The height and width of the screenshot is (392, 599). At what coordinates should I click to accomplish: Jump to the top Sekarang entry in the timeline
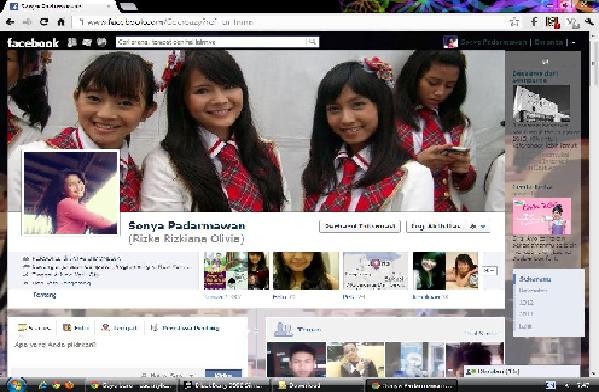pyautogui.click(x=535, y=279)
